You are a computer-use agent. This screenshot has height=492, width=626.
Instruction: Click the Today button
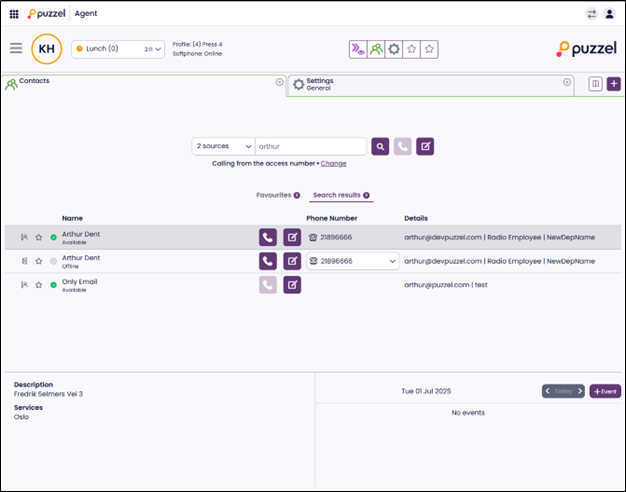(x=563, y=391)
